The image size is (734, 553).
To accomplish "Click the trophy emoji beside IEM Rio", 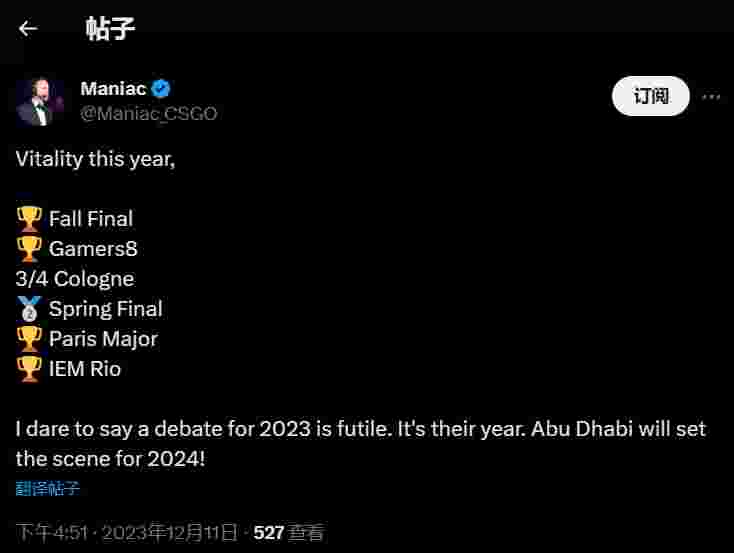I will tap(29, 369).
